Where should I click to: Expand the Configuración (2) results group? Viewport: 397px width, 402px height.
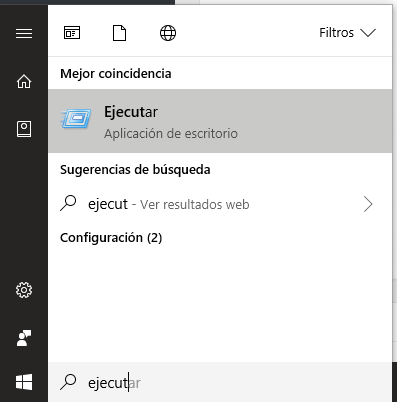click(111, 238)
